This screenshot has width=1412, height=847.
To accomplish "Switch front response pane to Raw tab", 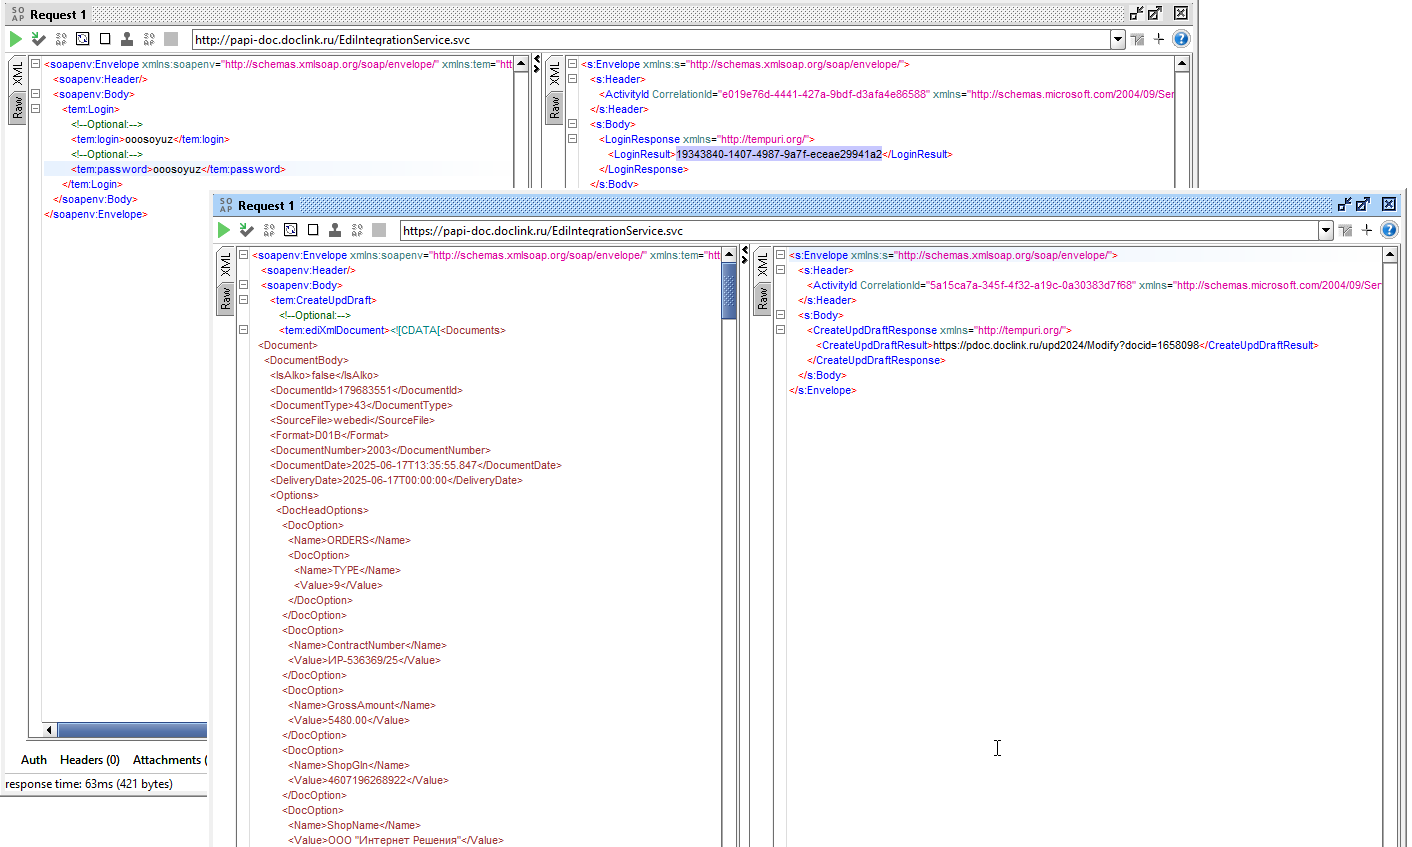I will [x=763, y=298].
